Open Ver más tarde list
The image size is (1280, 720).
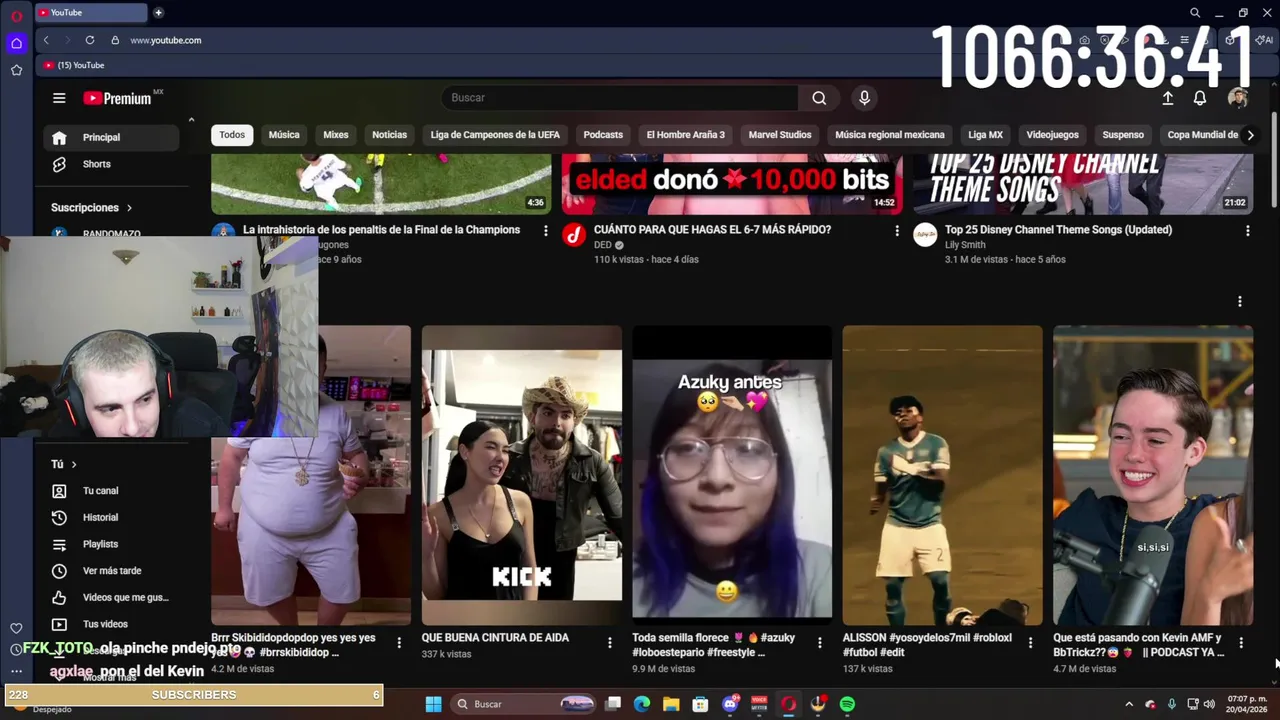click(x=112, y=571)
